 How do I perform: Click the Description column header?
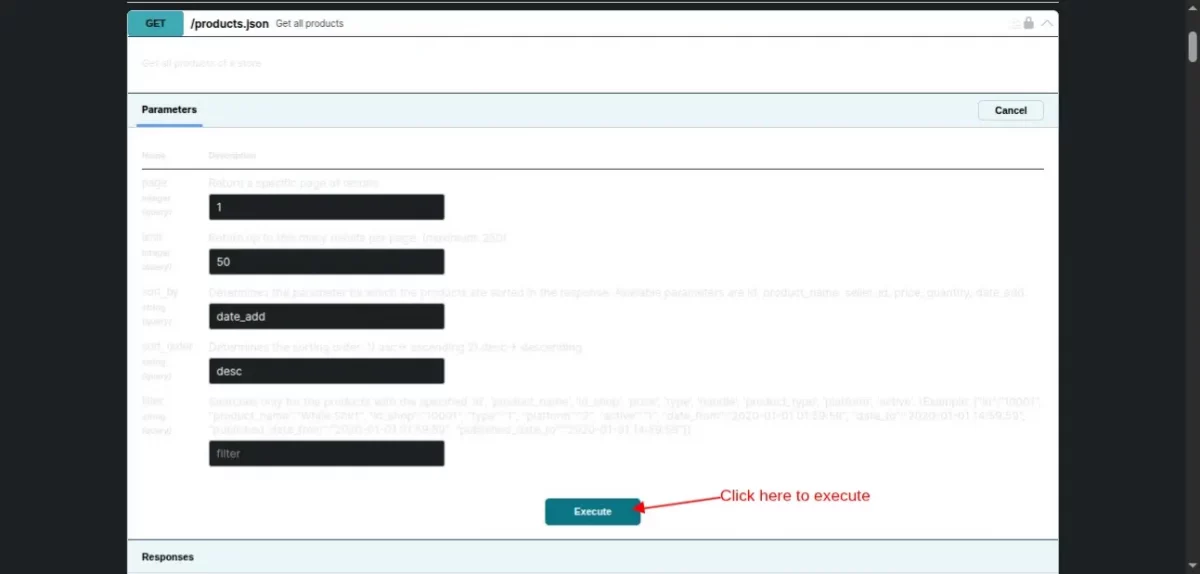pyautogui.click(x=232, y=156)
